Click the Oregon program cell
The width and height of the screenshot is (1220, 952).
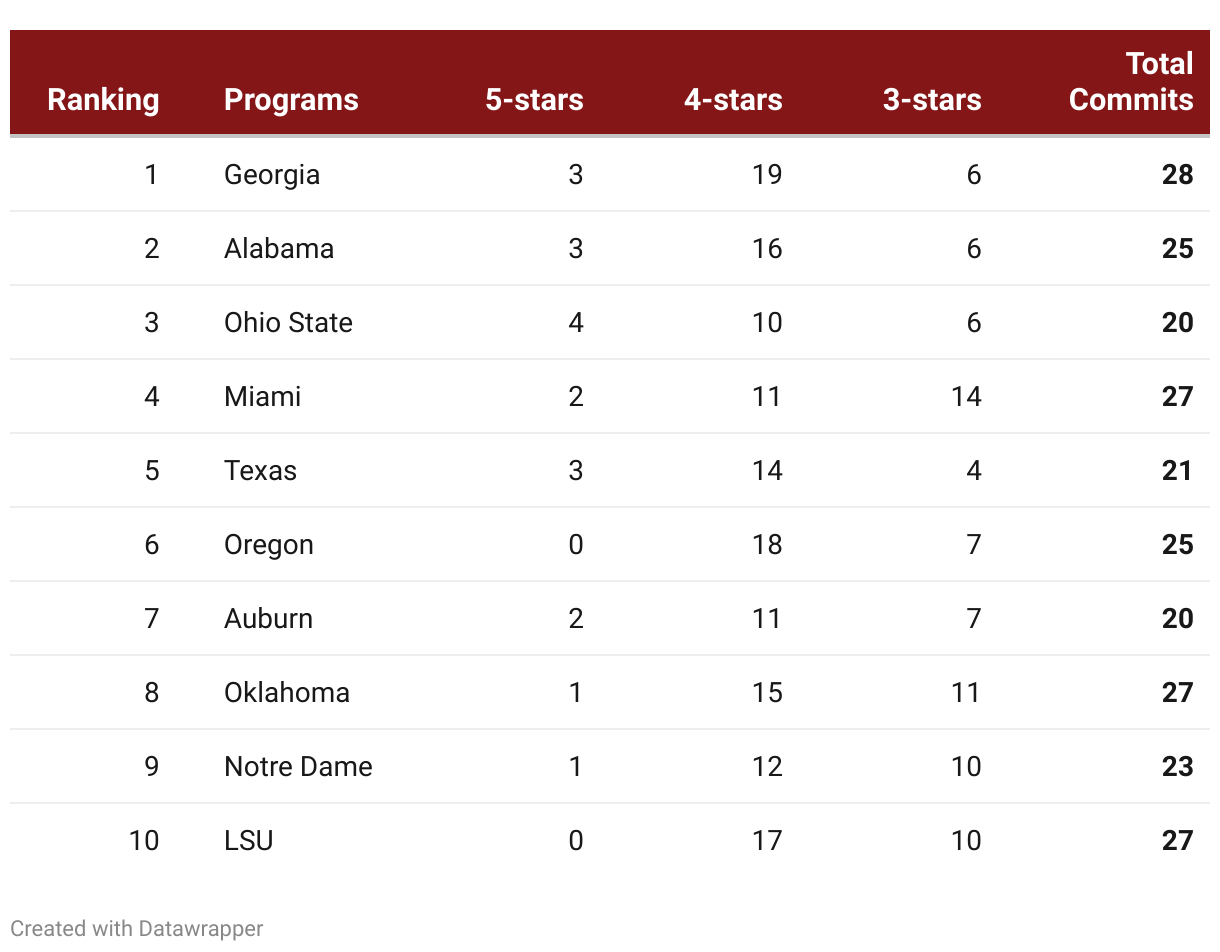pyautogui.click(x=269, y=545)
